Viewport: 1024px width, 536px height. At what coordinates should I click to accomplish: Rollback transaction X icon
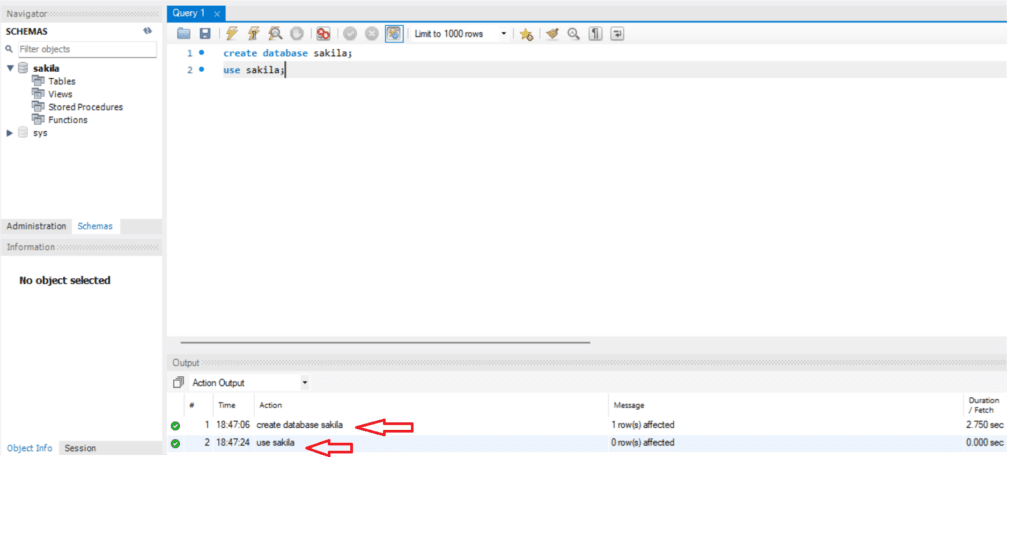[x=372, y=33]
